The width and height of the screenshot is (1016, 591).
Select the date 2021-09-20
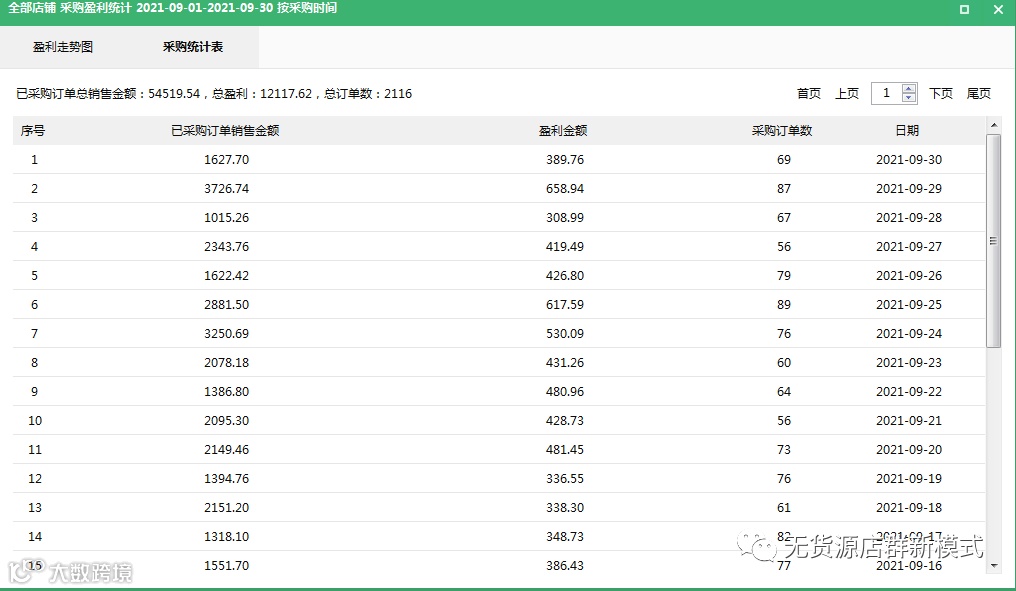click(x=909, y=450)
